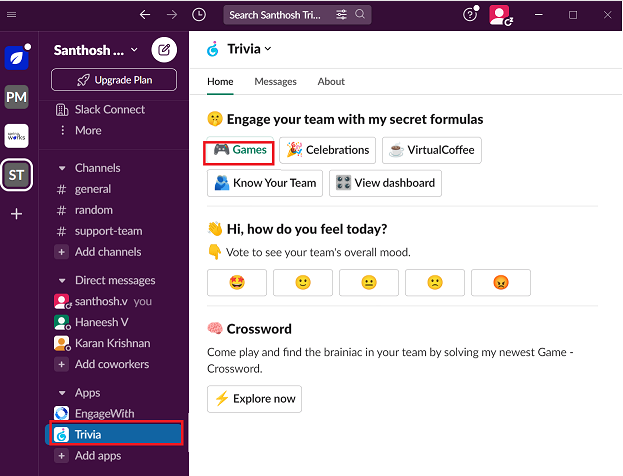Image resolution: width=623 pixels, height=476 pixels.
Task: Open the user profile avatar in title bar
Action: point(499,15)
